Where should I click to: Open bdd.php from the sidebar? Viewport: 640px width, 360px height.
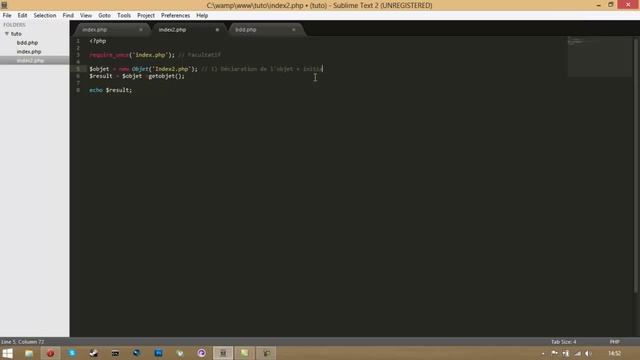pos(27,43)
